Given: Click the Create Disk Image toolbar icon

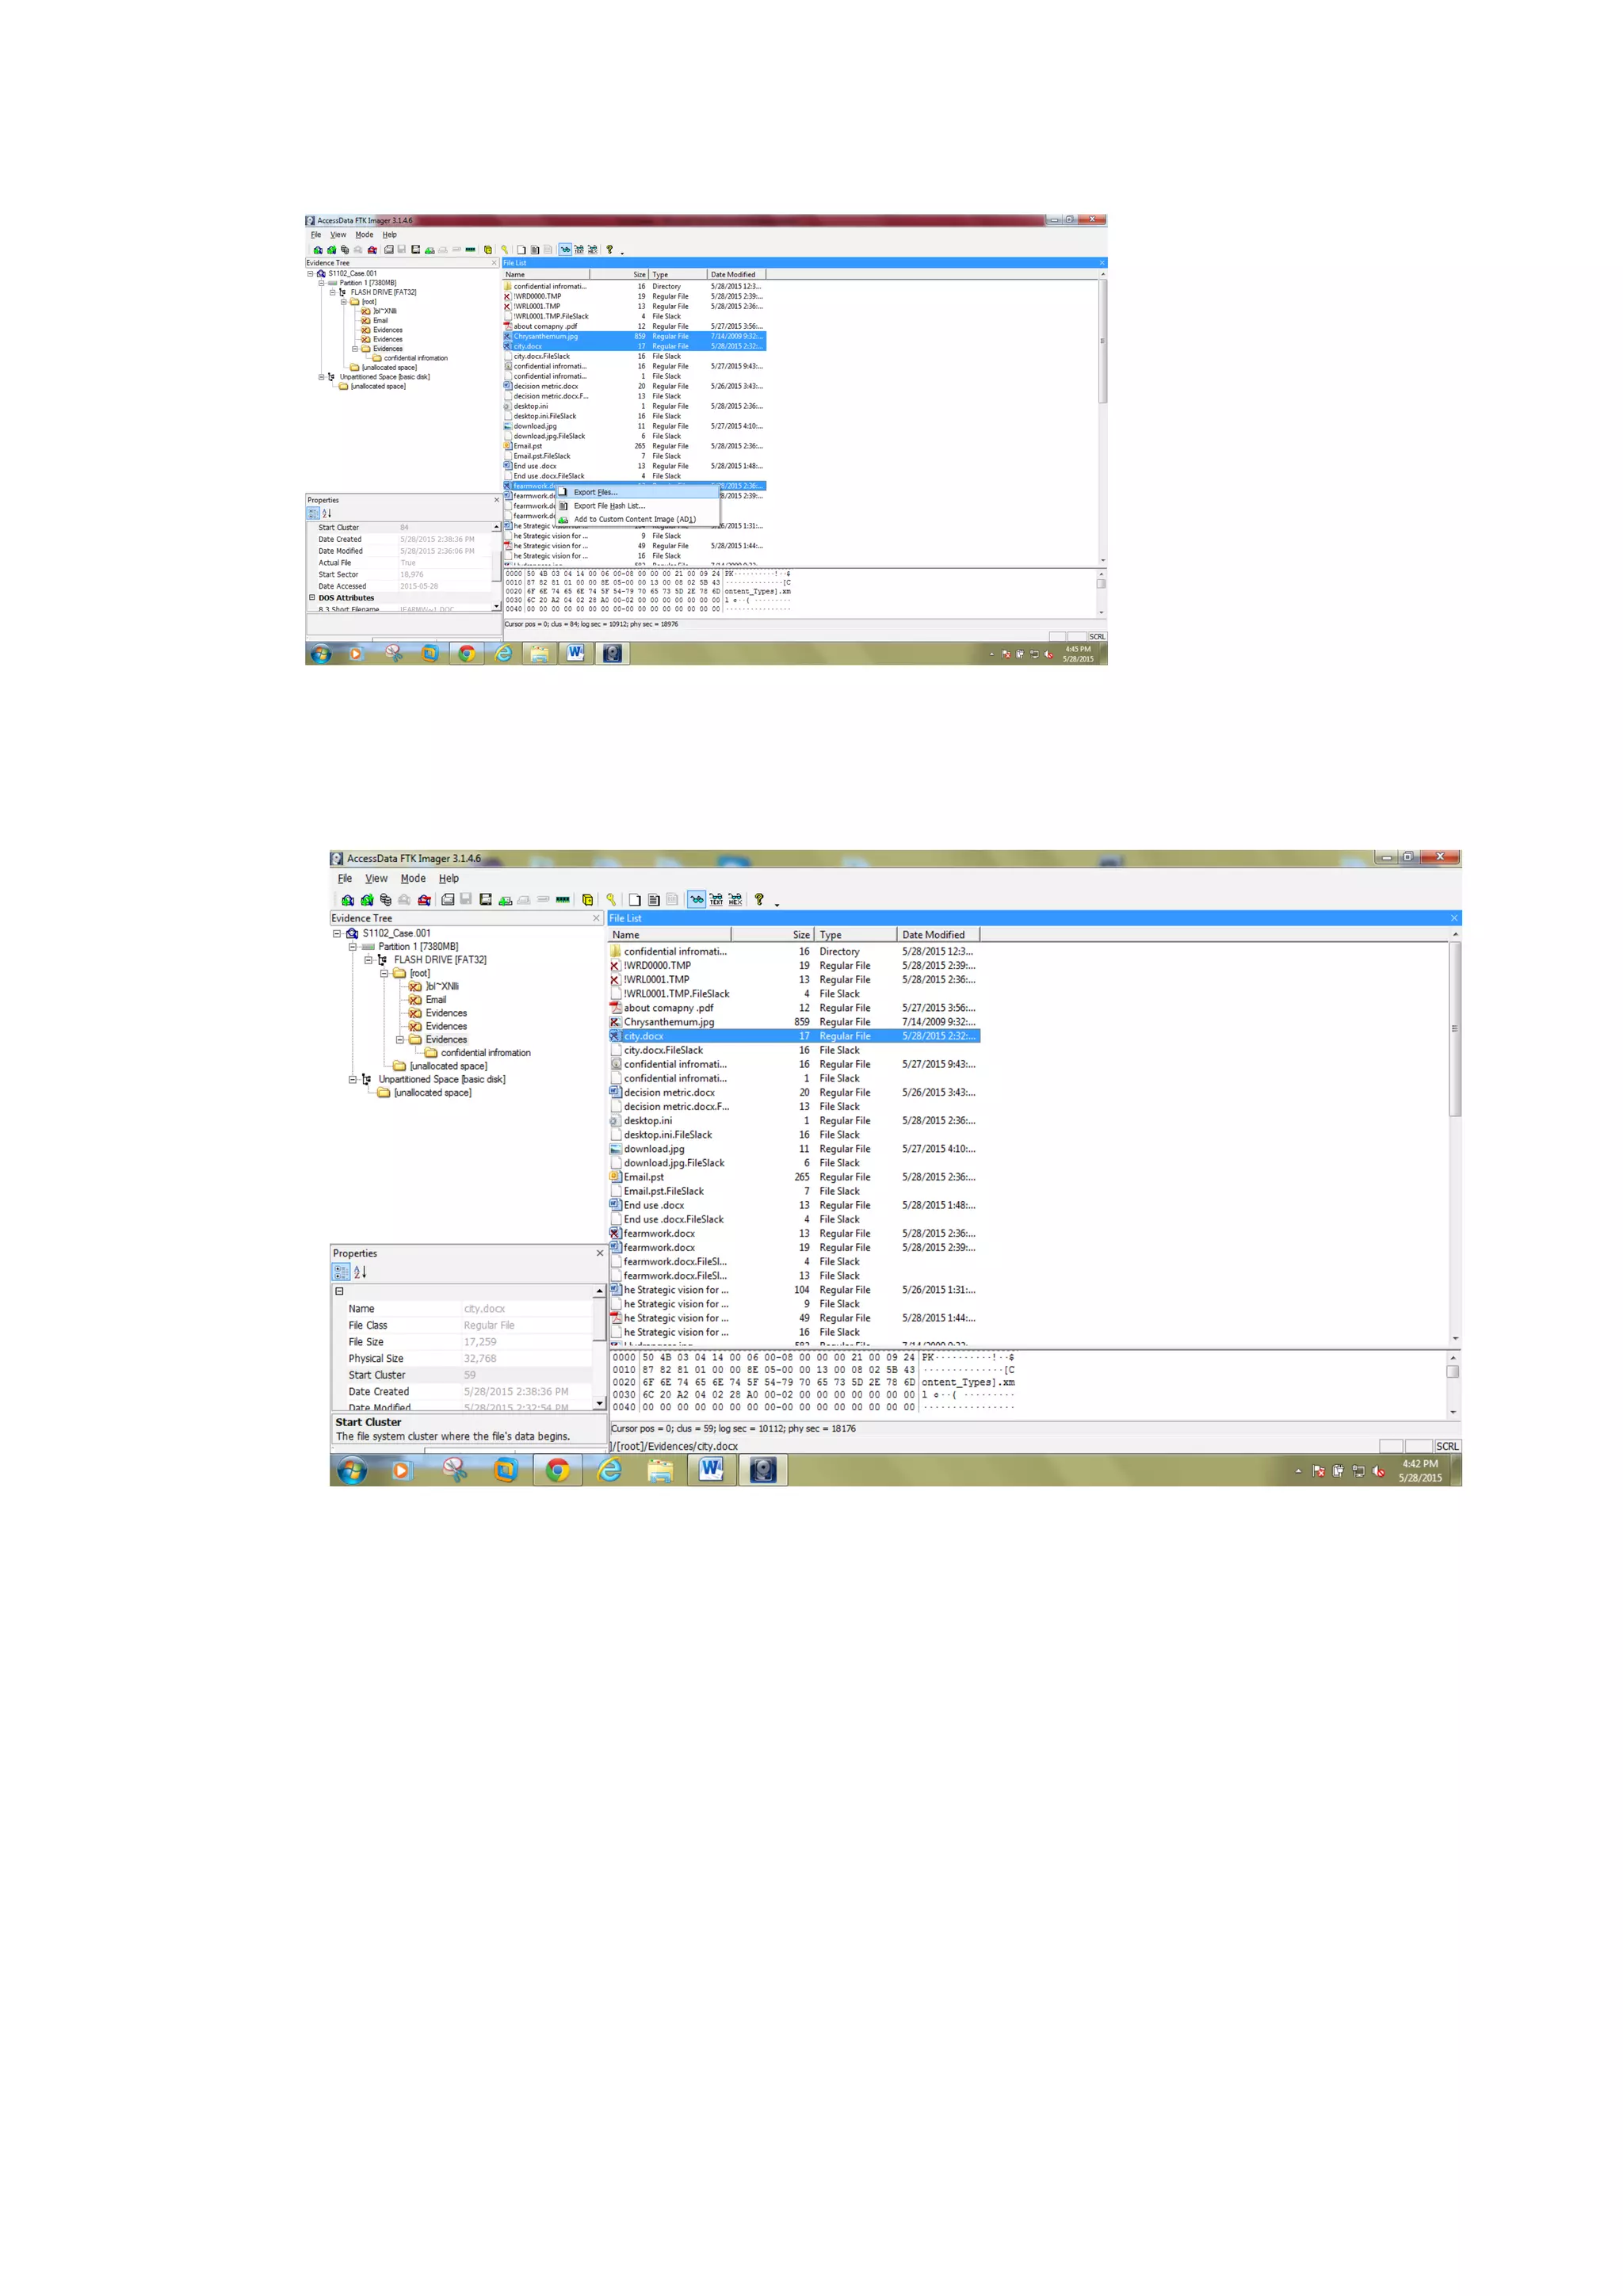Looking at the screenshot, I should pos(447,900).
